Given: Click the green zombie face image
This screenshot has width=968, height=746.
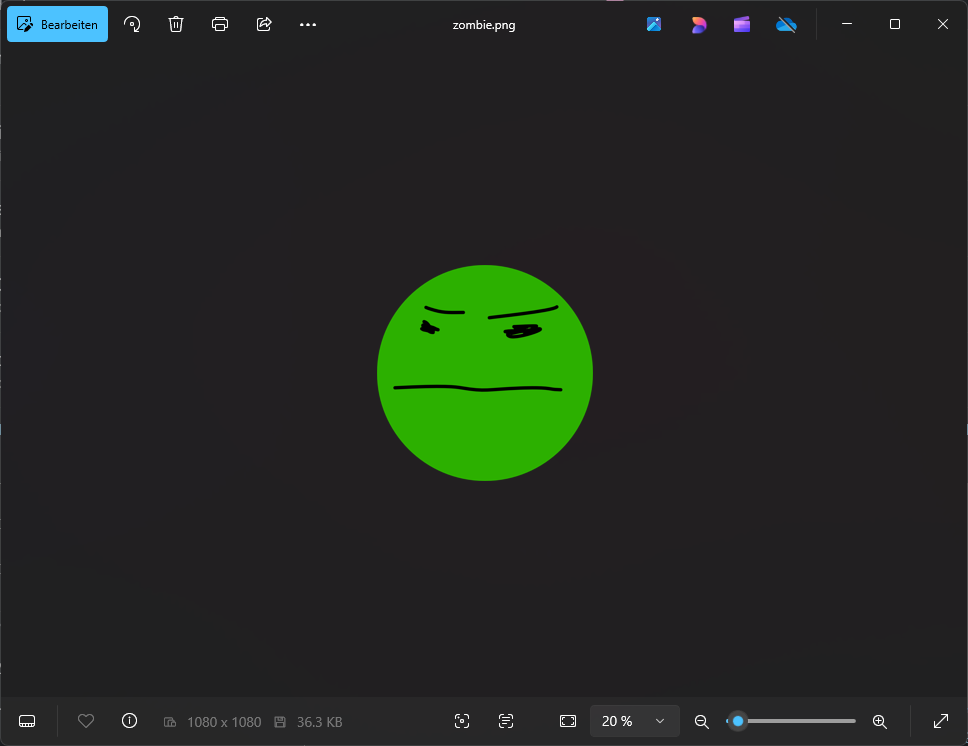Looking at the screenshot, I should point(485,373).
